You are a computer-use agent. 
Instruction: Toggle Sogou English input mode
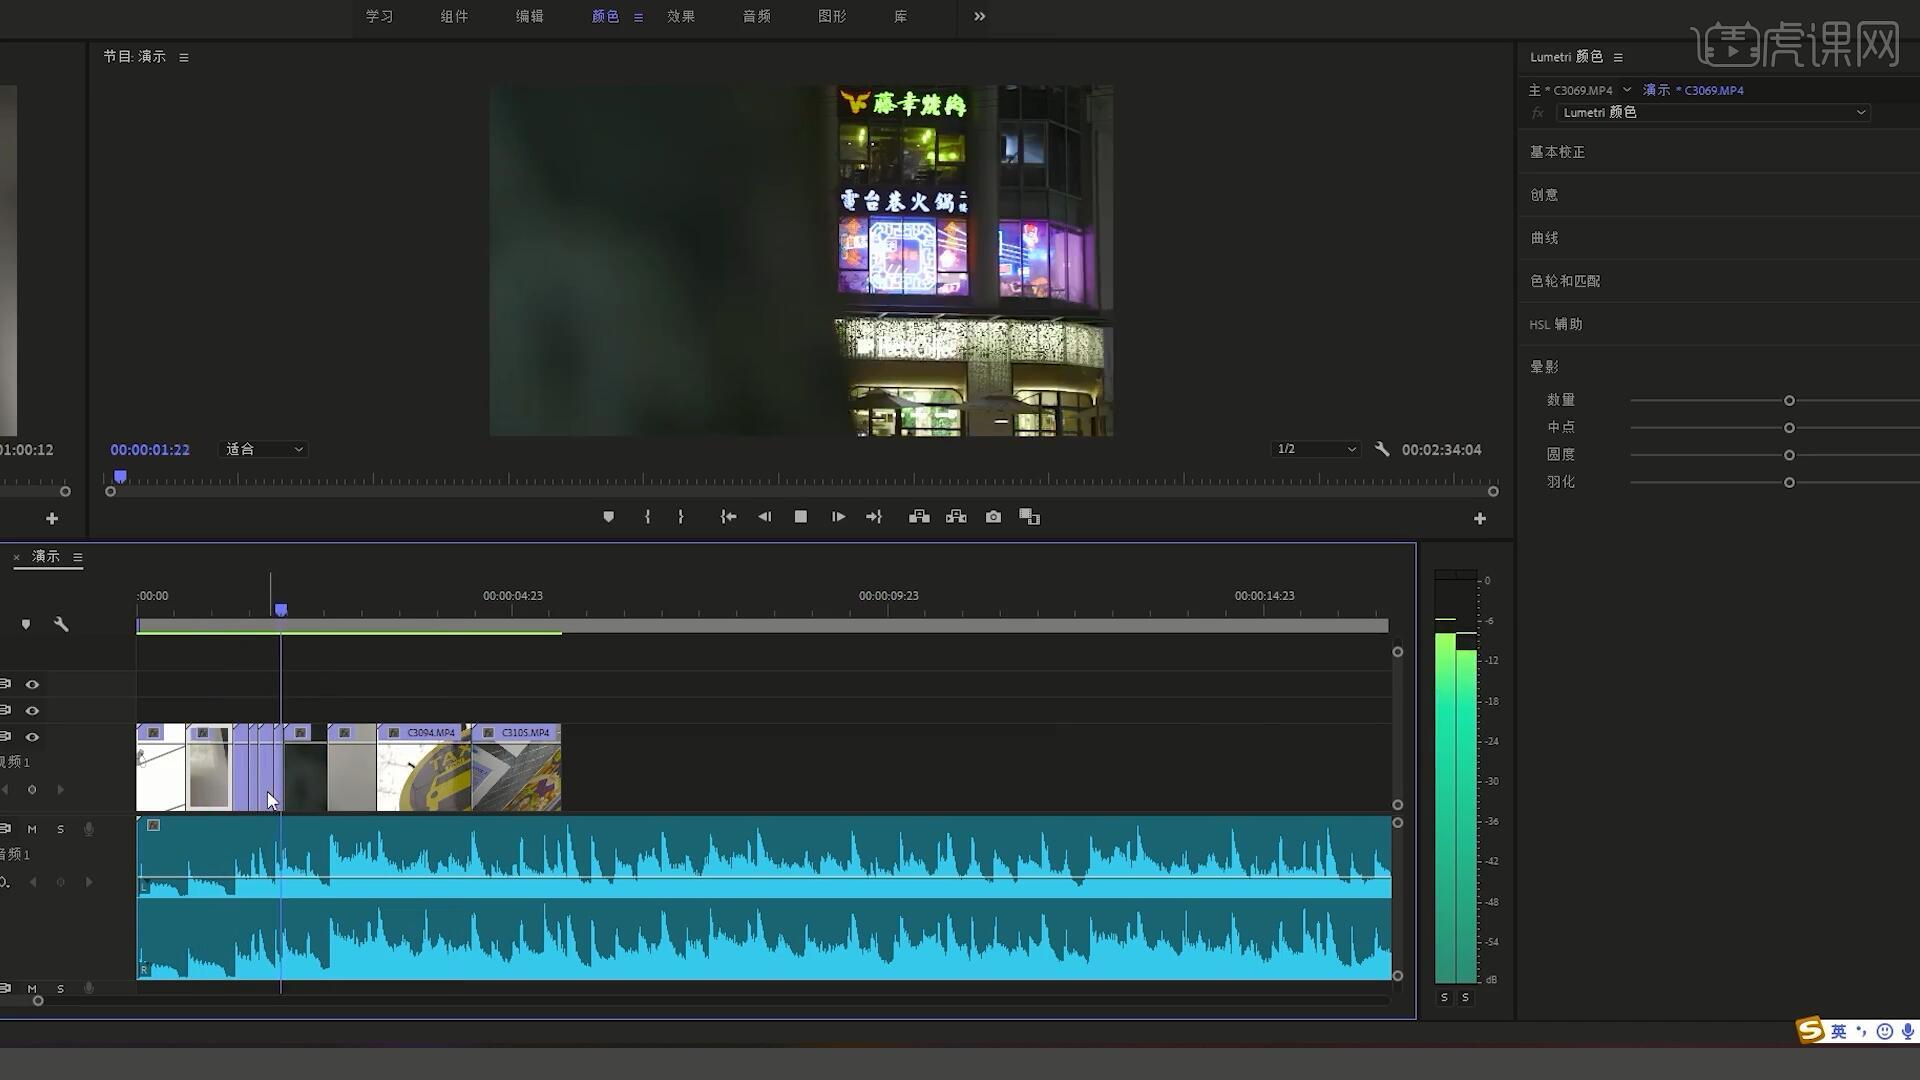click(1838, 1031)
